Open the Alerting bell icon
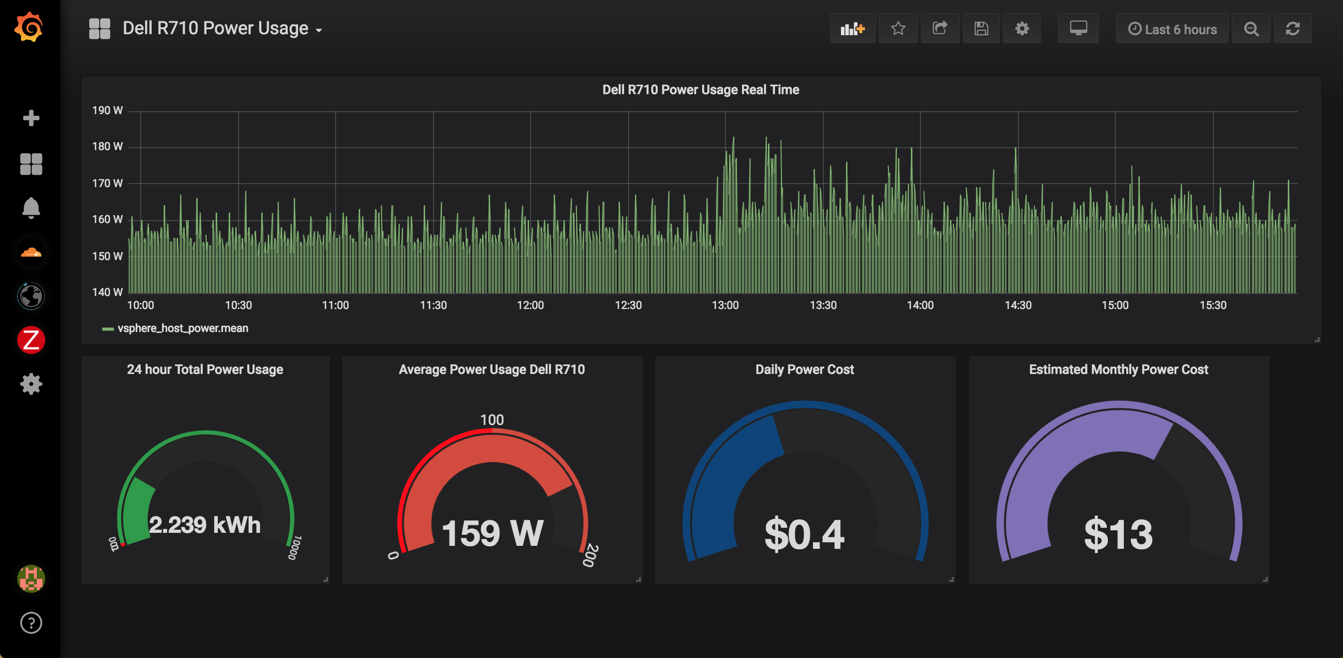Screen dimensions: 1343x658 pyautogui.click(x=31, y=207)
